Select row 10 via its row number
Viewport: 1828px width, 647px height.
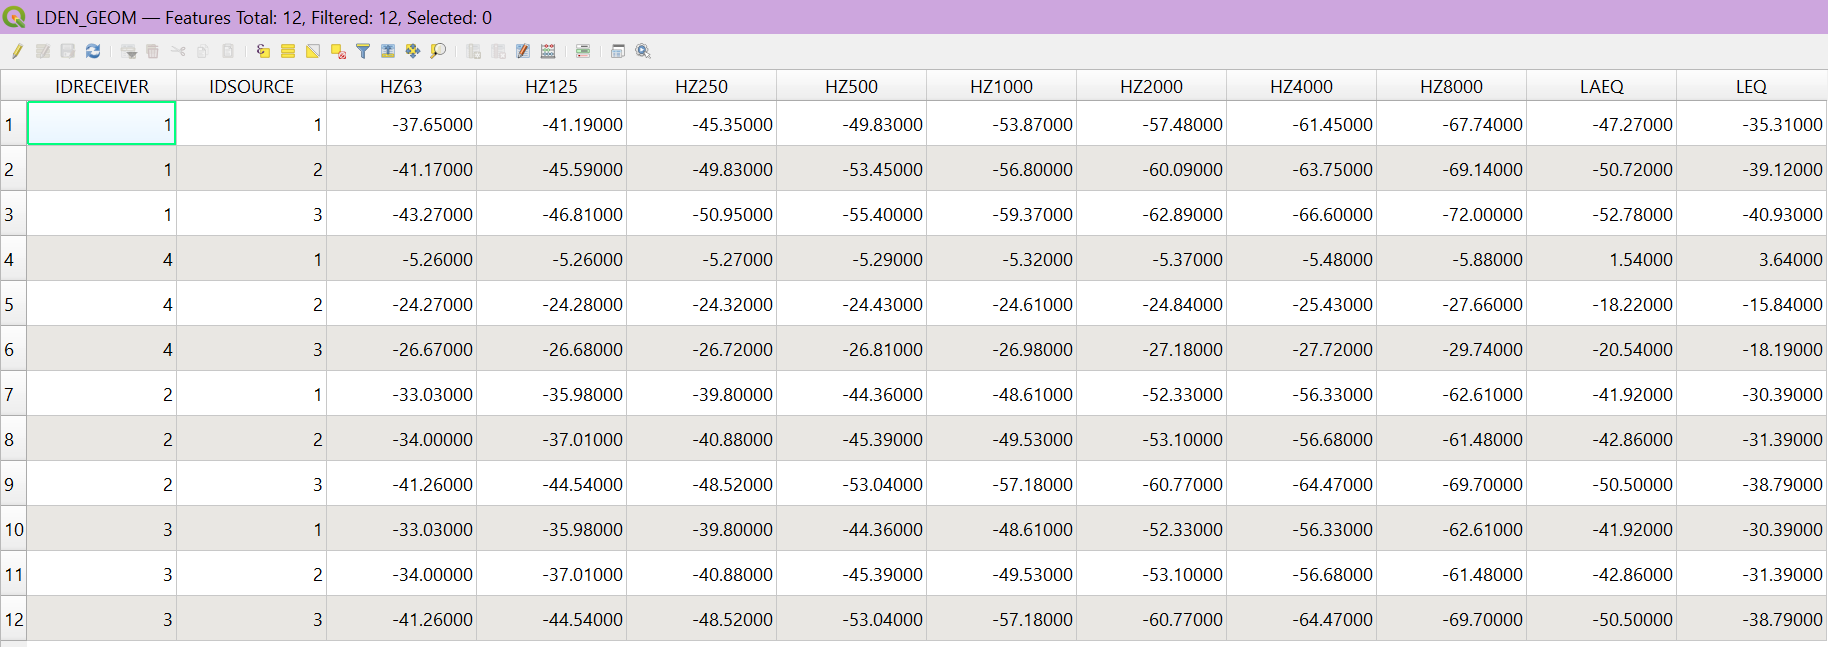[13, 529]
